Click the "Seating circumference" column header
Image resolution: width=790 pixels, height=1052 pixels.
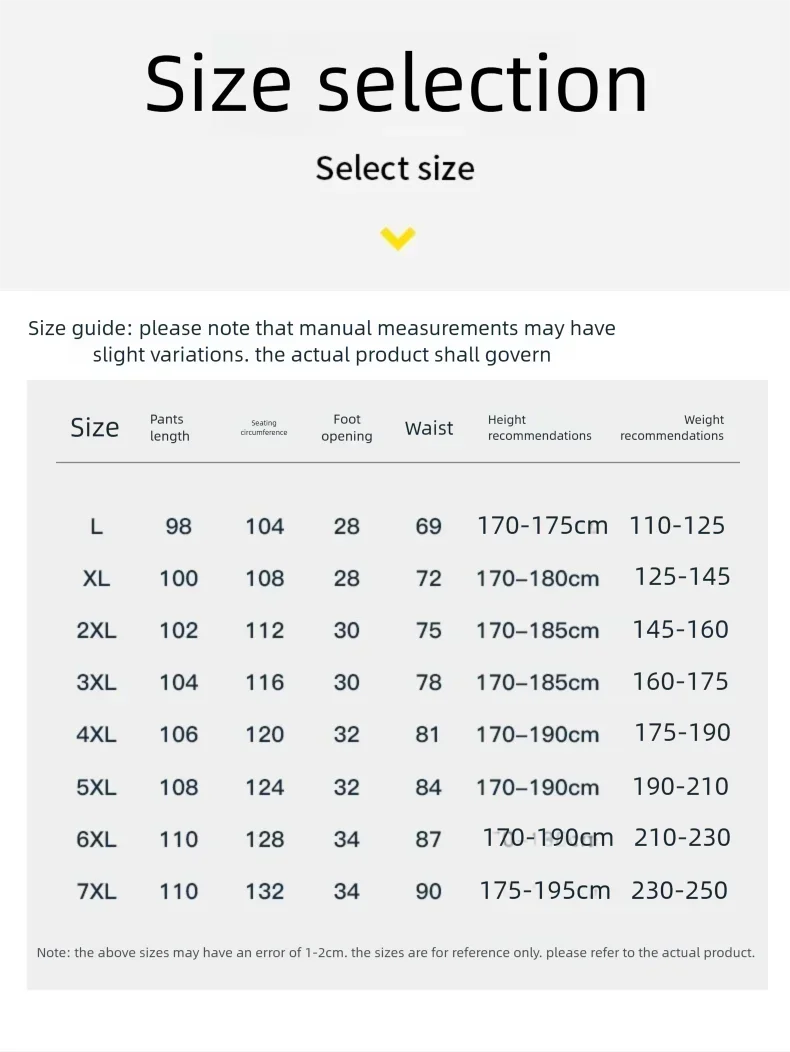pyautogui.click(x=264, y=428)
